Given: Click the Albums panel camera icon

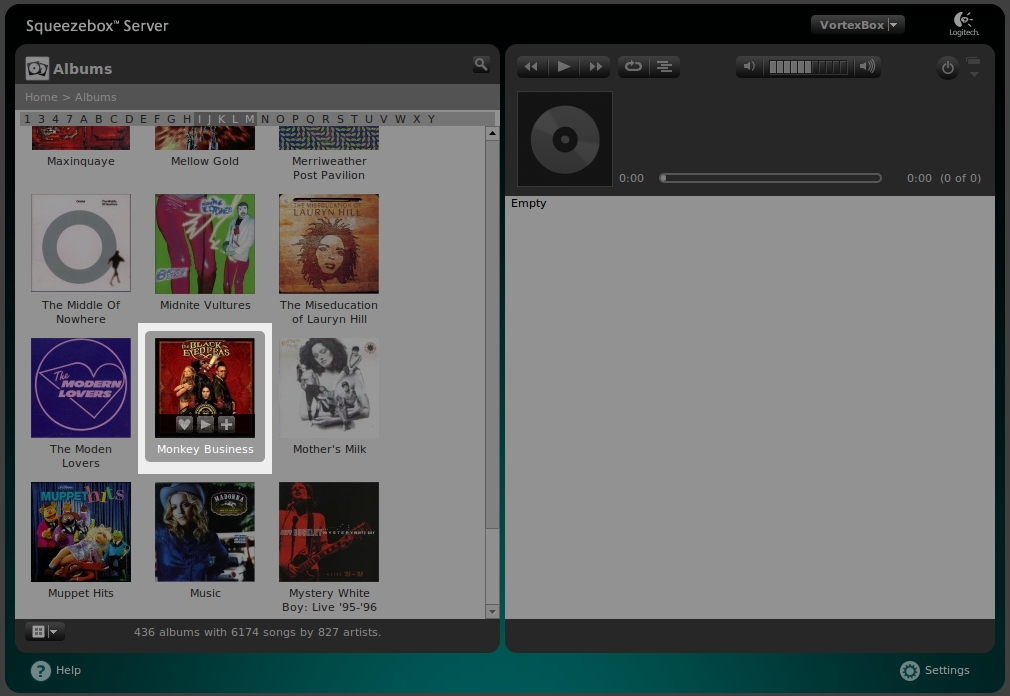Looking at the screenshot, I should pyautogui.click(x=37, y=68).
